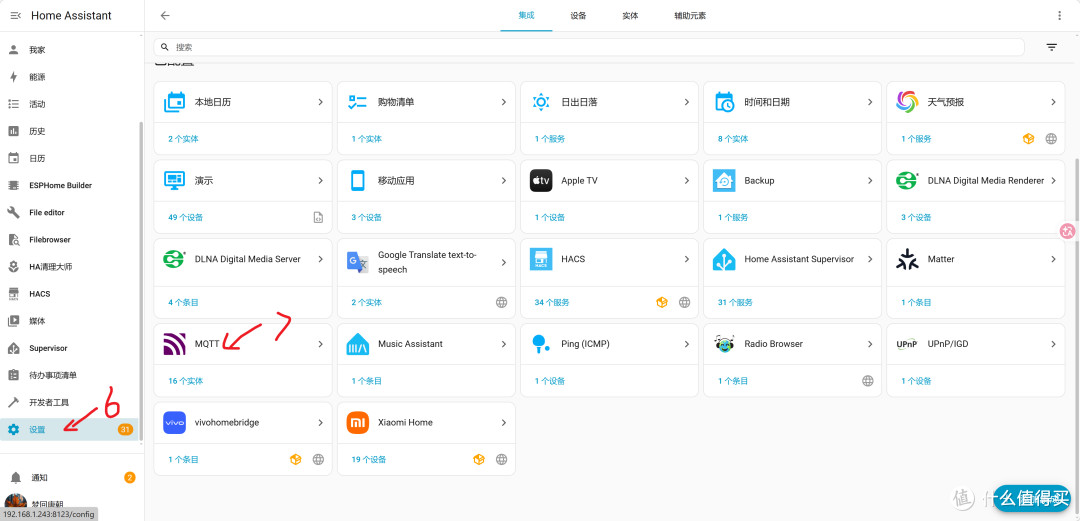1080x521 pixels.
Task: Expand the Xiaomi Home card chevron
Action: [x=503, y=422]
